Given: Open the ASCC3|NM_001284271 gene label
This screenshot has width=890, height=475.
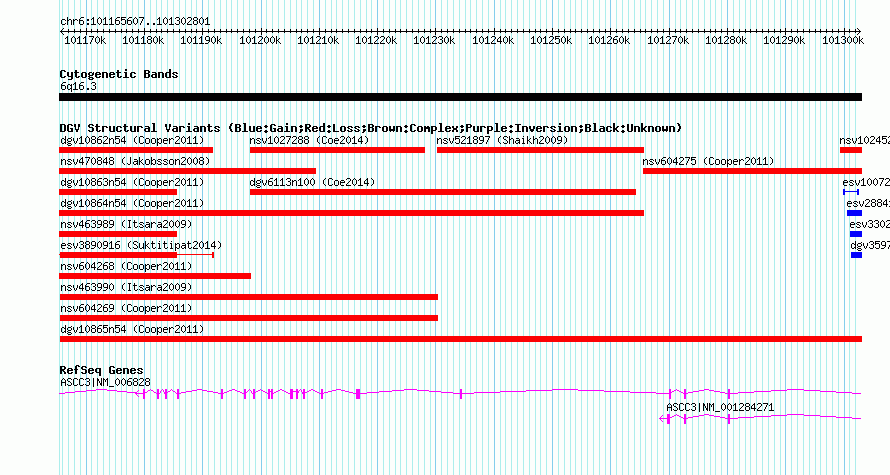Looking at the screenshot, I should tap(720, 407).
